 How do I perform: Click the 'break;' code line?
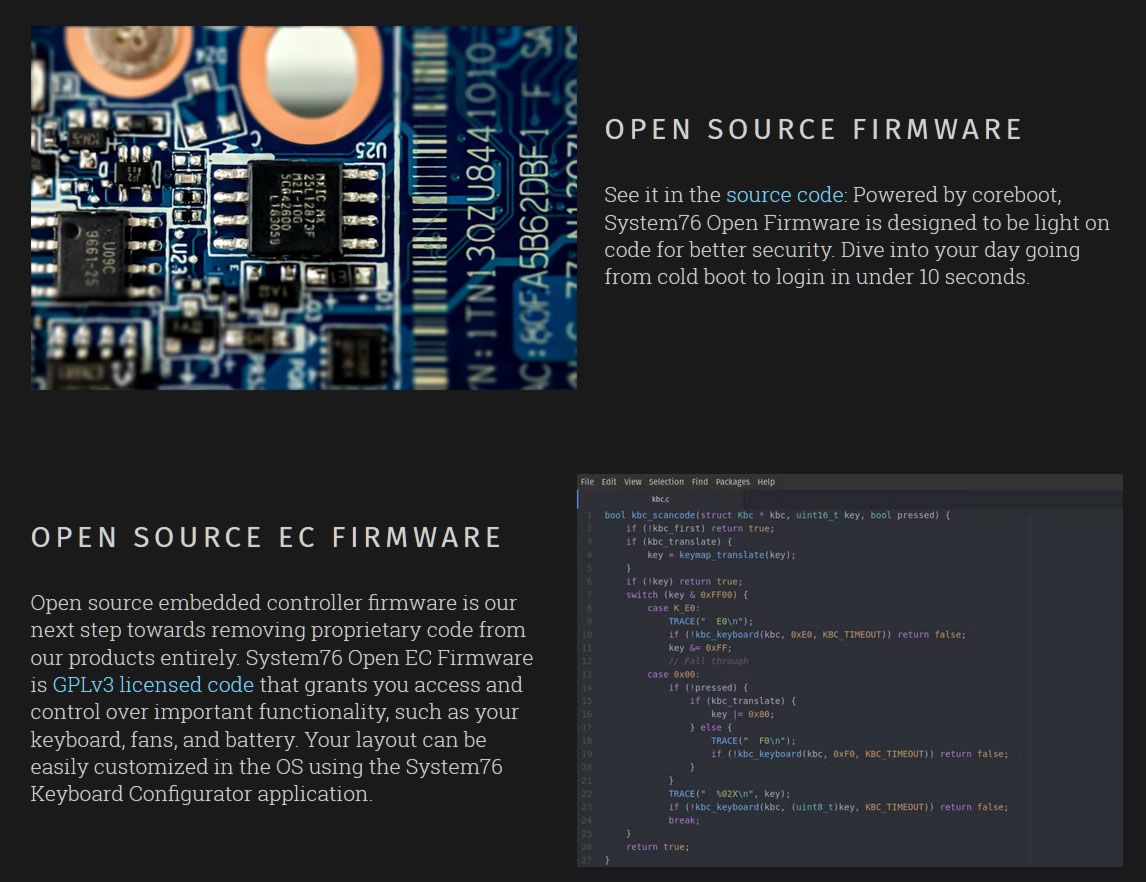pos(684,820)
